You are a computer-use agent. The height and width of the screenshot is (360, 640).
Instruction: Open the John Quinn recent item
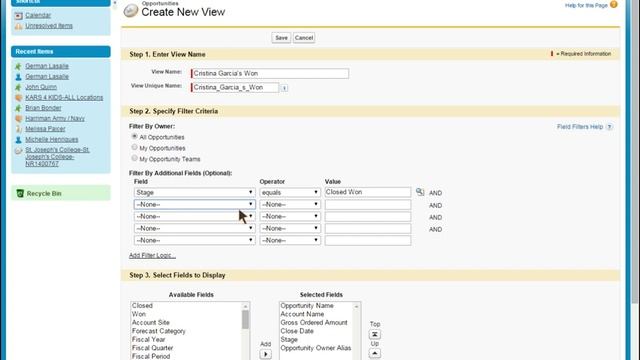pos(41,87)
